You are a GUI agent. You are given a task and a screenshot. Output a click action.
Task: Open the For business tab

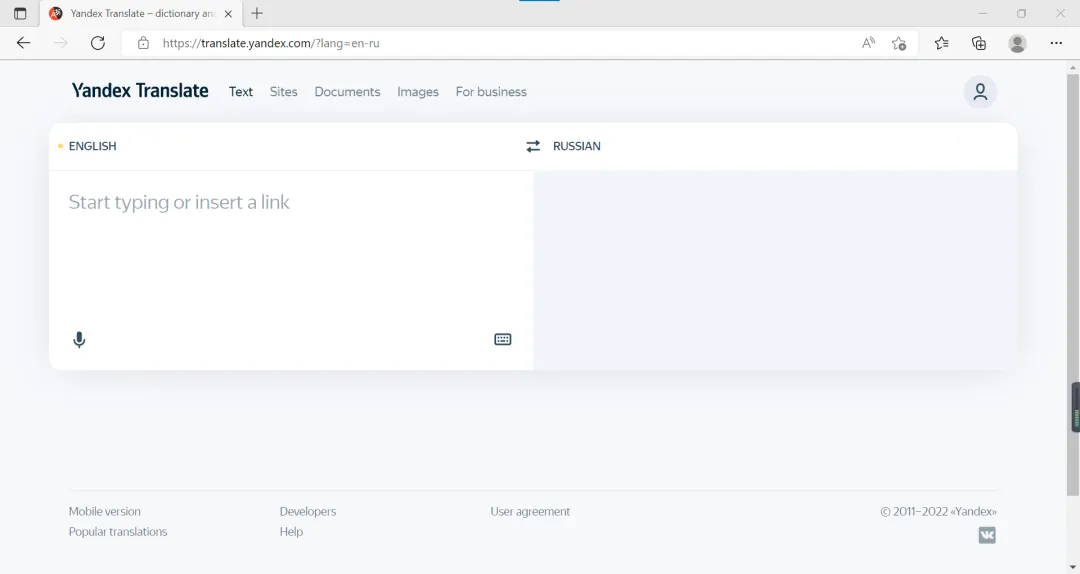click(x=491, y=92)
